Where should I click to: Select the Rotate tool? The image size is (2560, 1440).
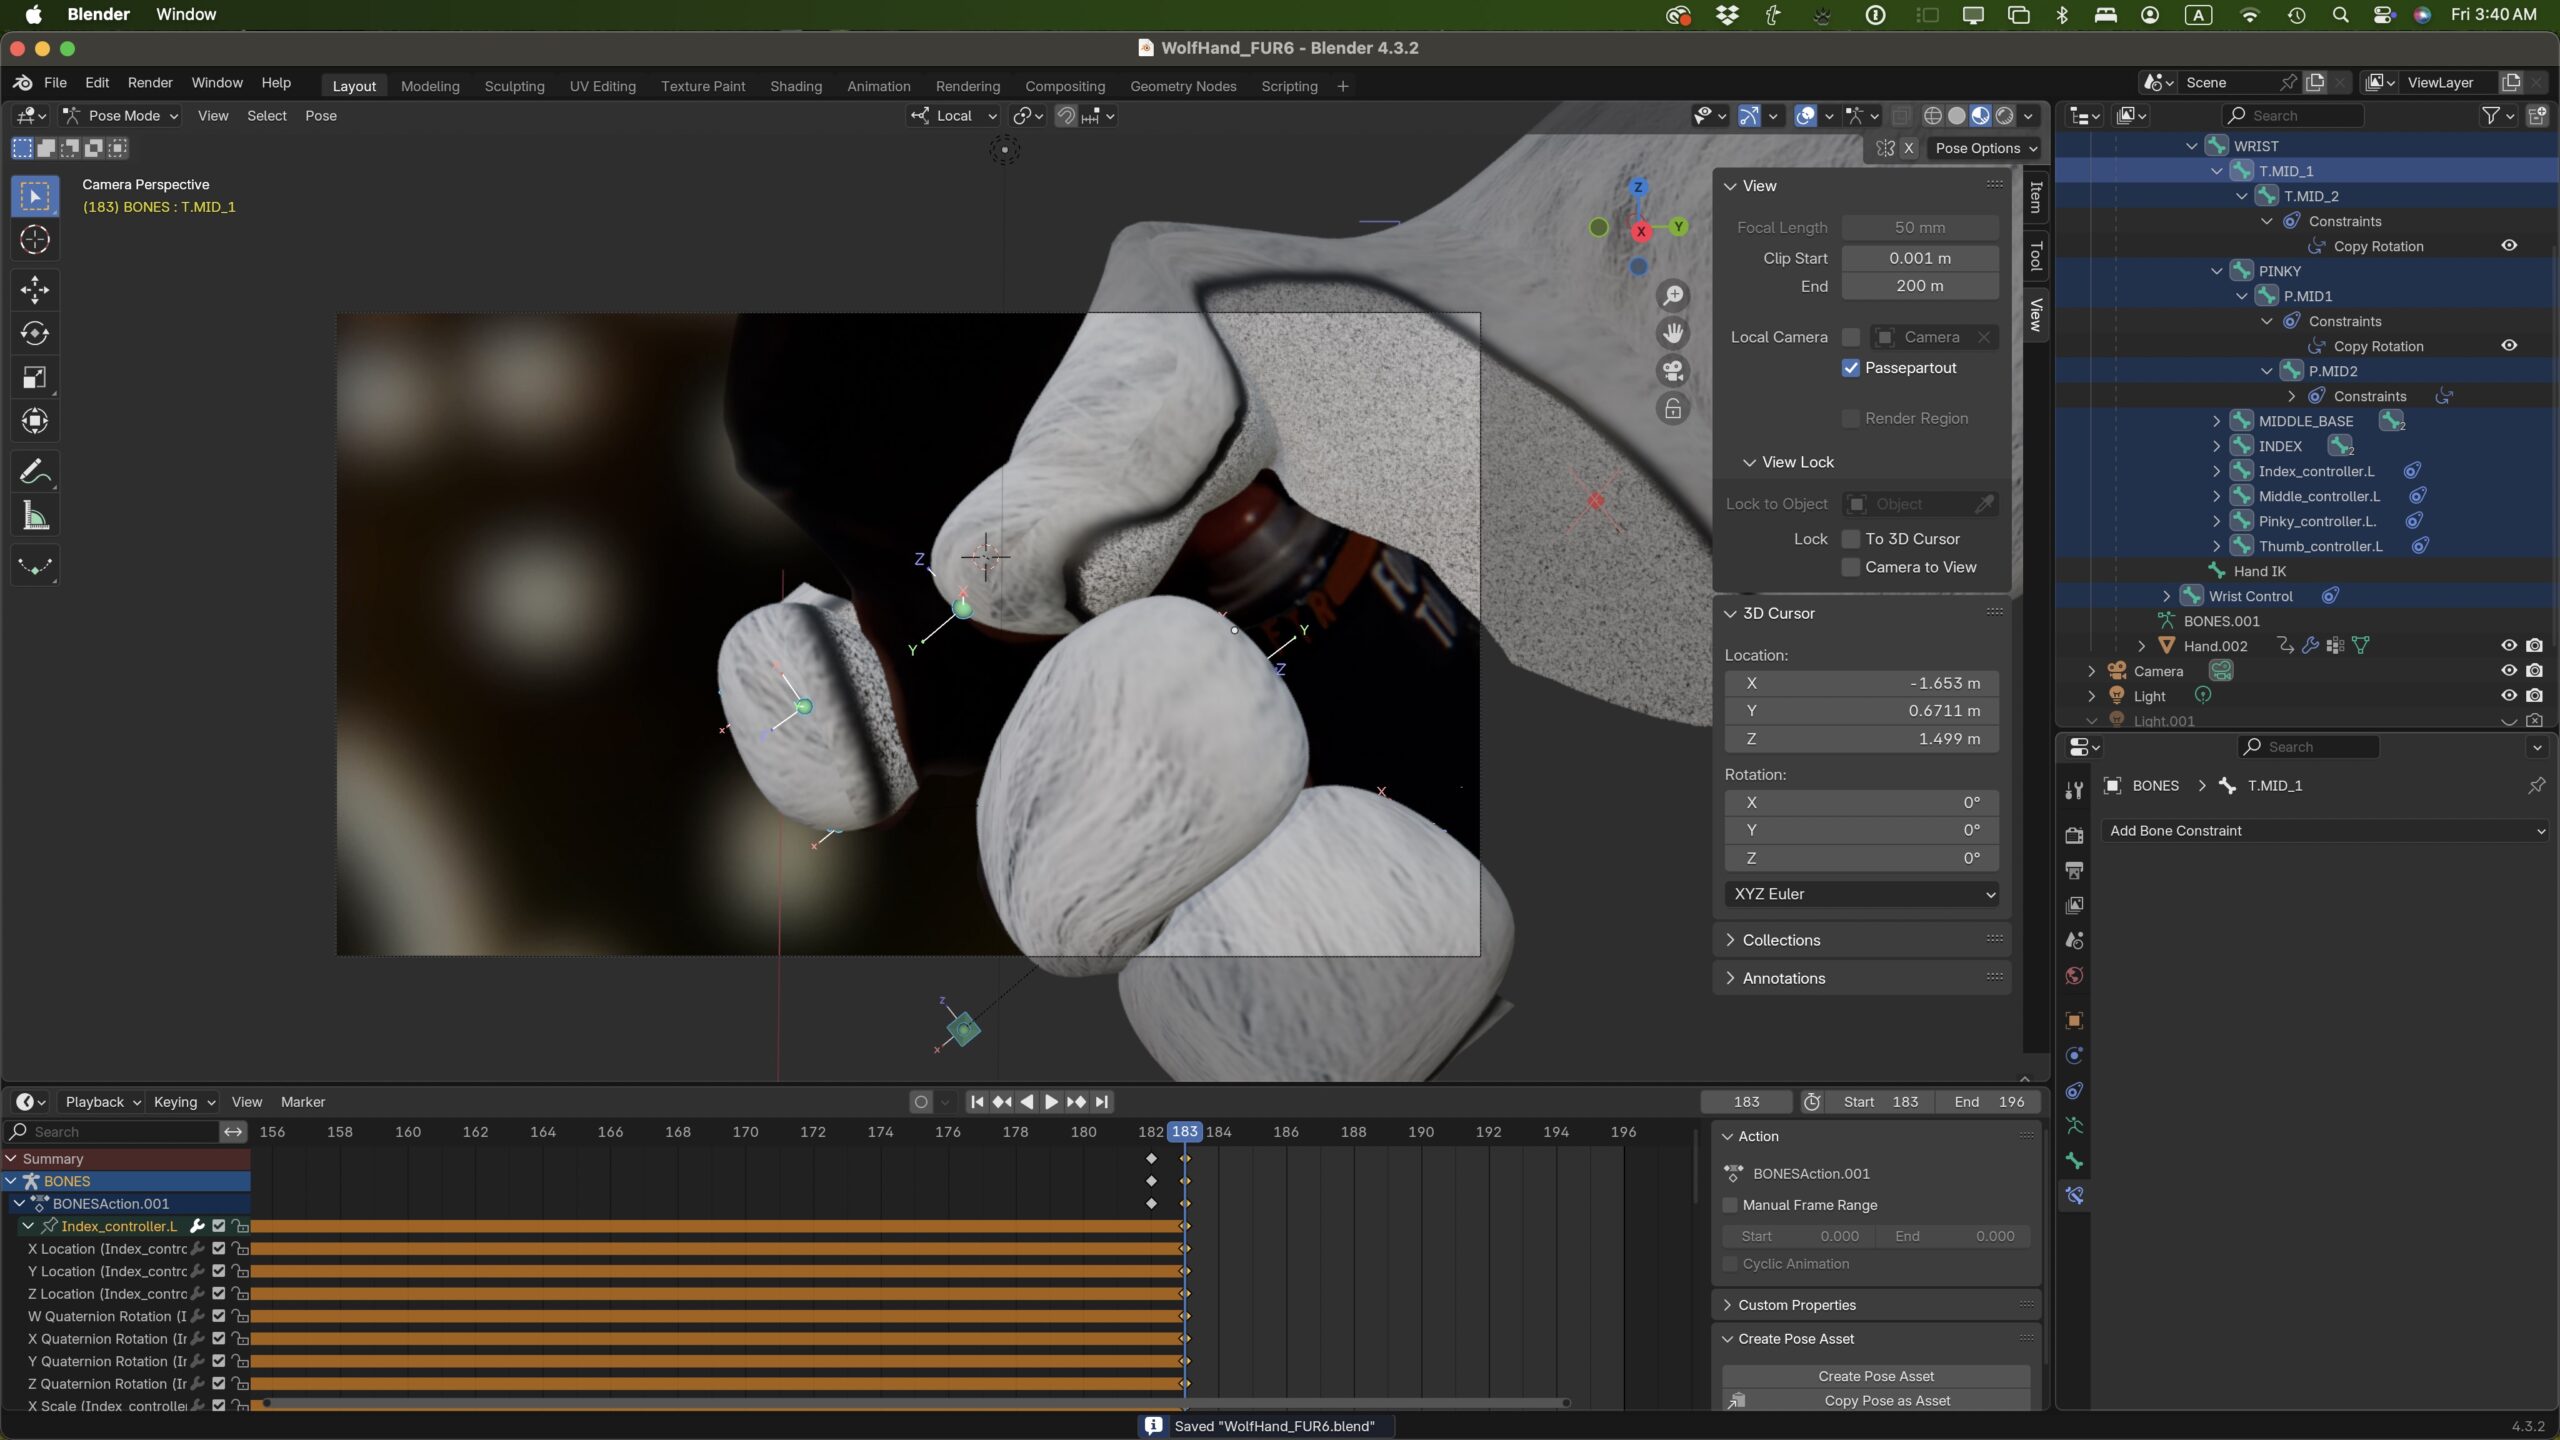(35, 334)
